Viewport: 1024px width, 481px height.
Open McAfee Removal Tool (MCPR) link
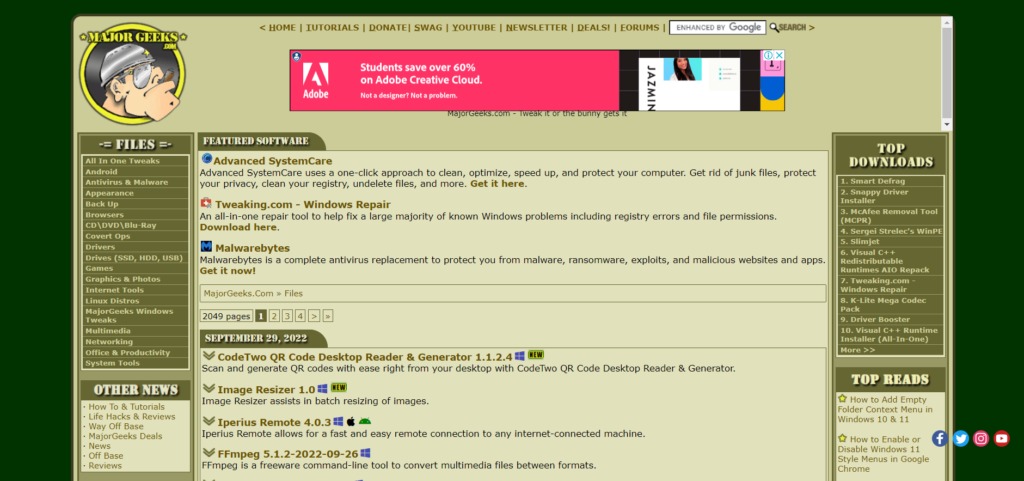890,216
